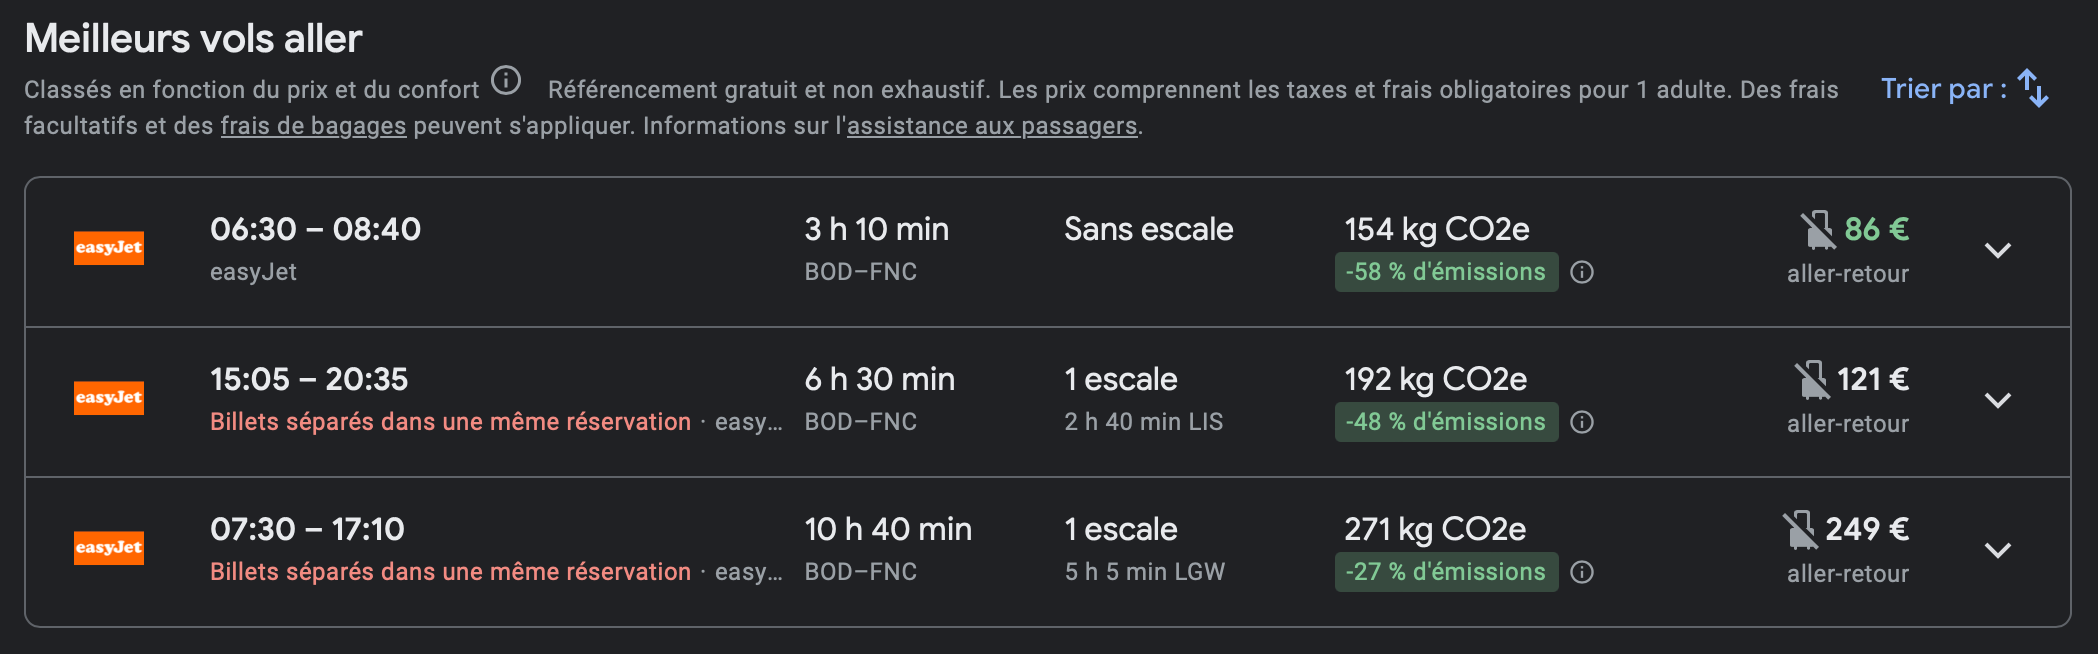Viewport: 2098px width, 654px height.
Task: Click emissions info icon for 192 kg flight
Action: tap(1582, 422)
